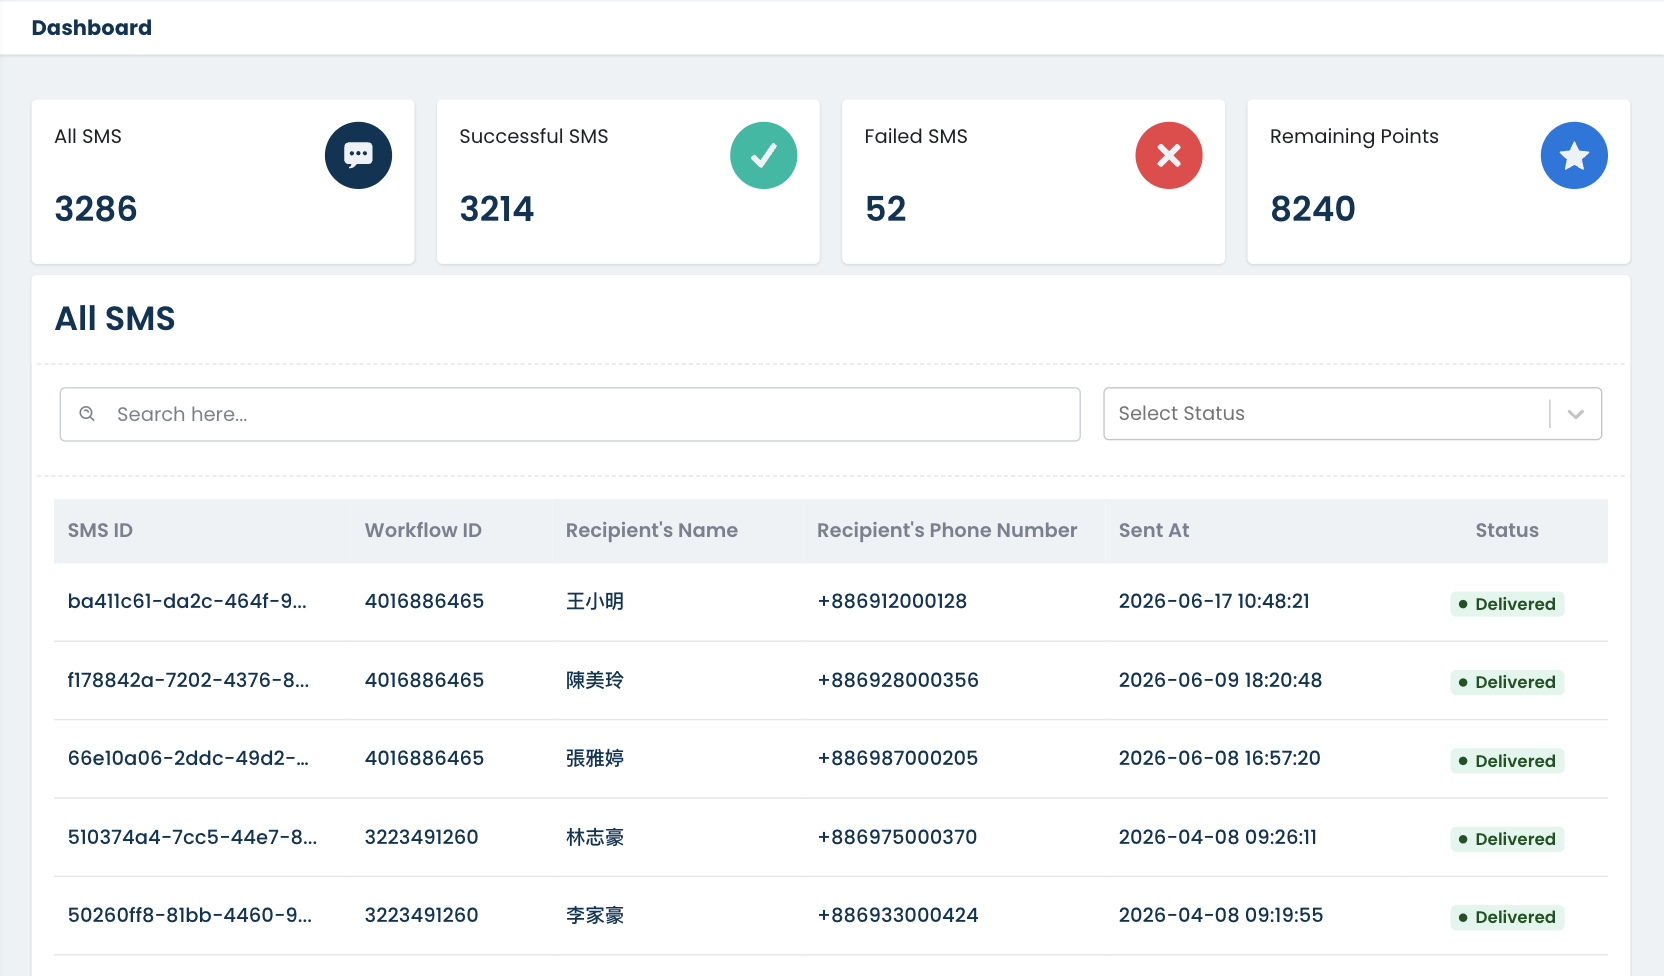The height and width of the screenshot is (976, 1664).
Task: Click phone number +886928000356
Action: (x=898, y=681)
